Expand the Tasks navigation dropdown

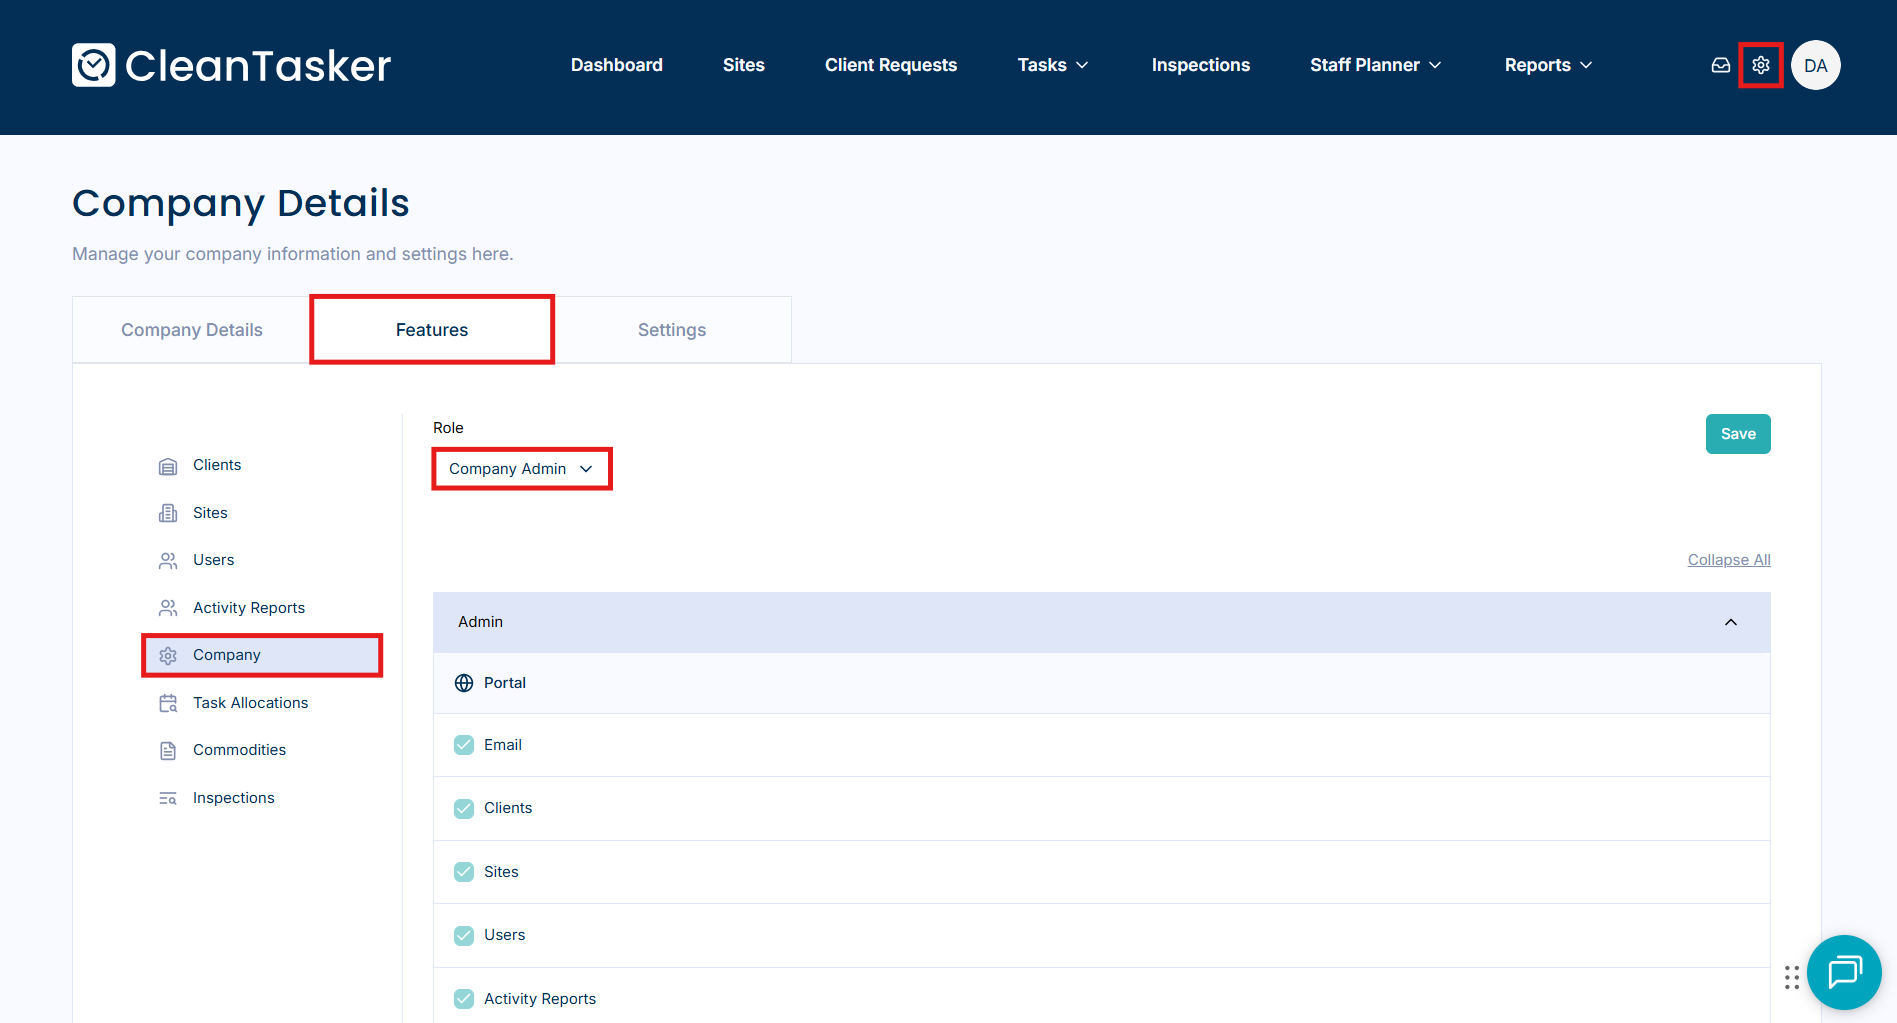1052,65
